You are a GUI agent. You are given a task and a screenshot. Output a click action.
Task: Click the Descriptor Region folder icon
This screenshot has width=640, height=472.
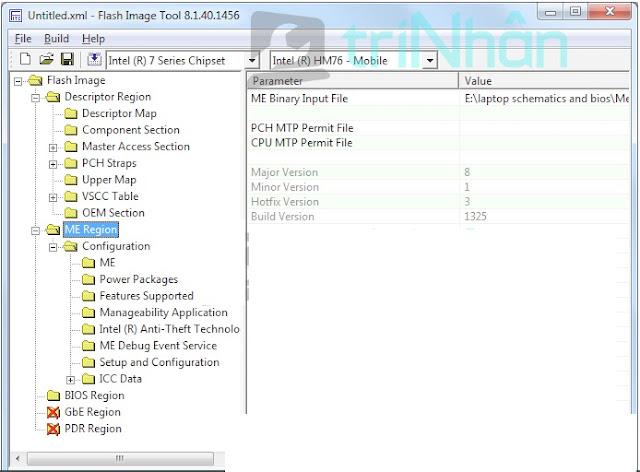(53, 97)
